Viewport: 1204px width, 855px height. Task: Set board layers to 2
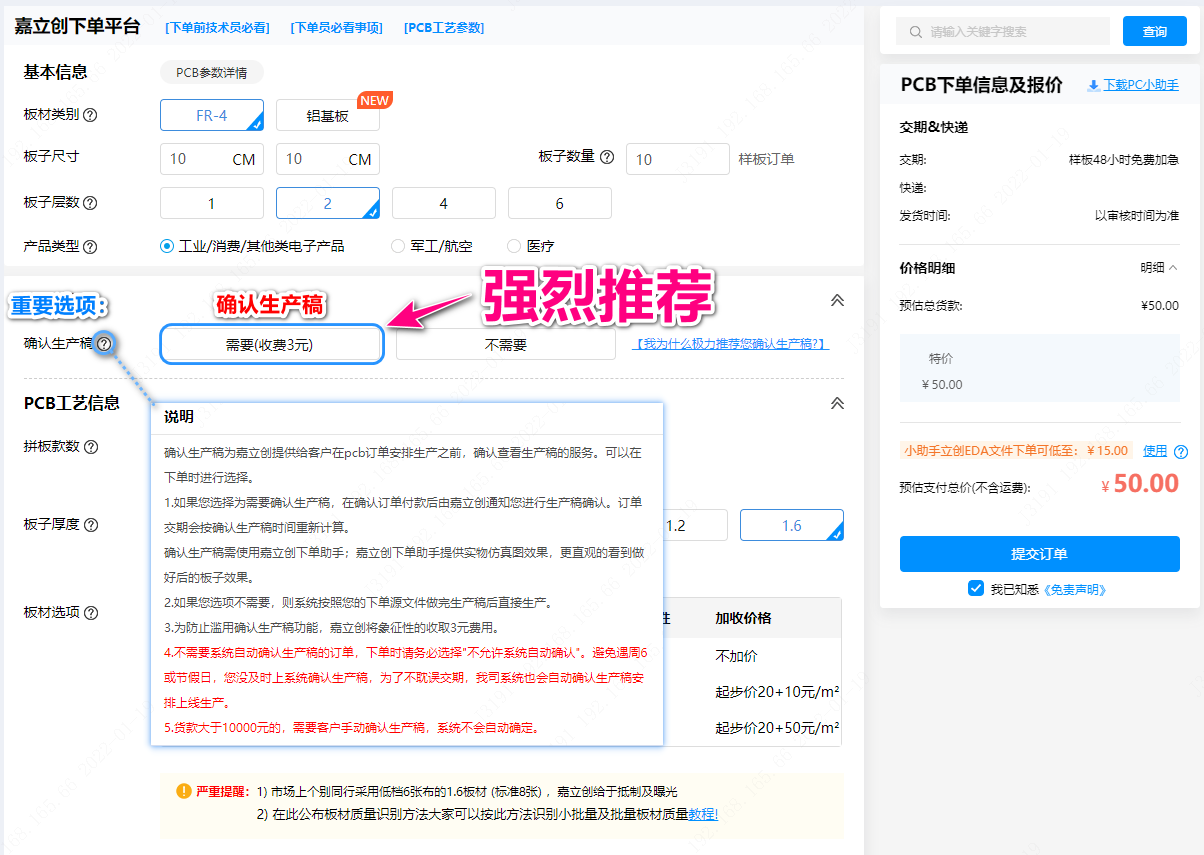328,203
